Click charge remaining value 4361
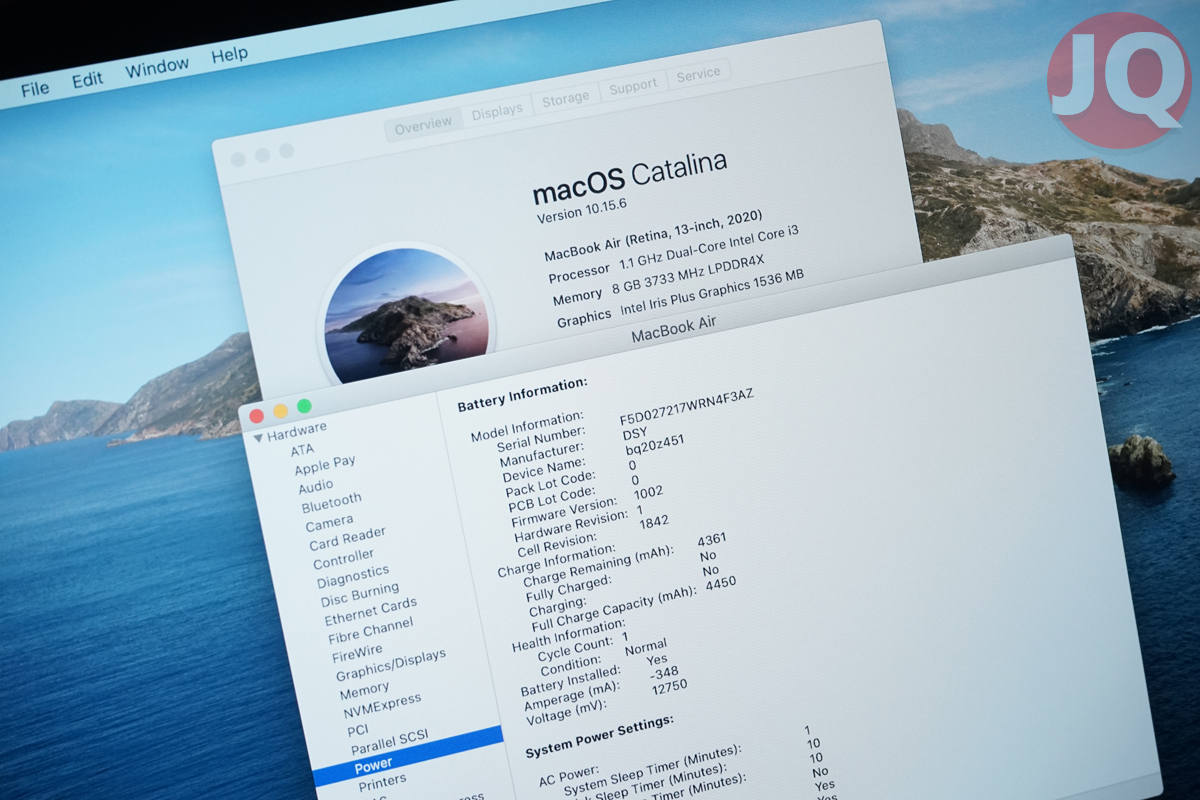The height and width of the screenshot is (800, 1200). (x=711, y=541)
